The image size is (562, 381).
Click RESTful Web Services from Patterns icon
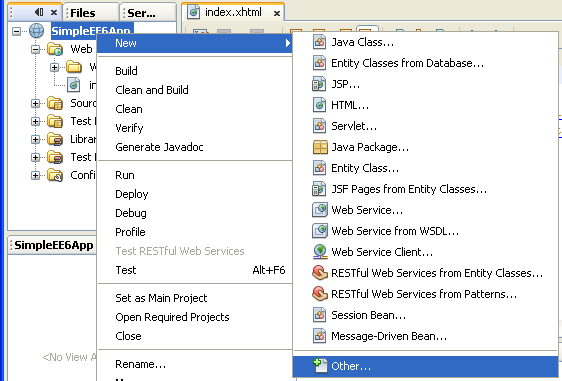pyautogui.click(x=320, y=294)
